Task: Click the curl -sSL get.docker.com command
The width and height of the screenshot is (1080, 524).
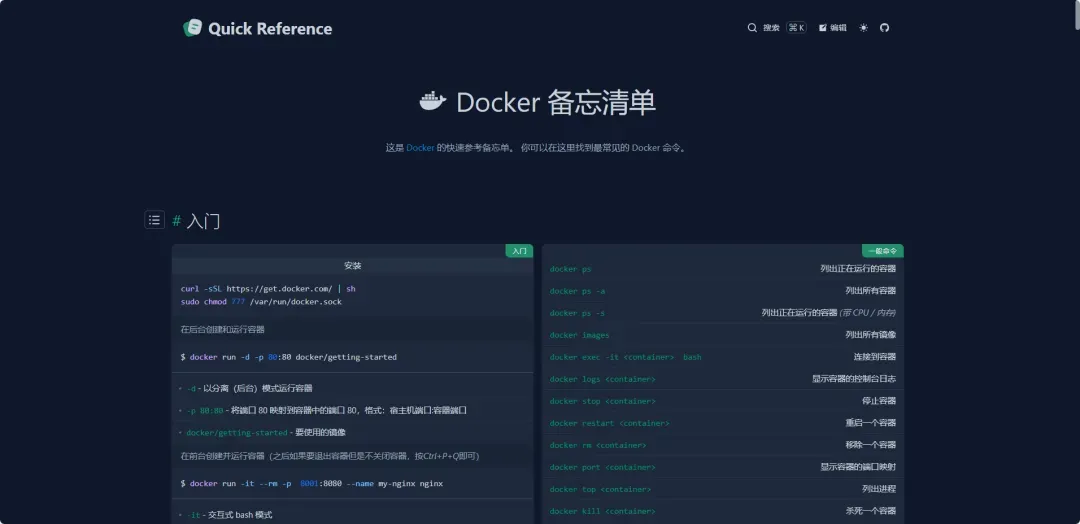Action: tap(268, 289)
